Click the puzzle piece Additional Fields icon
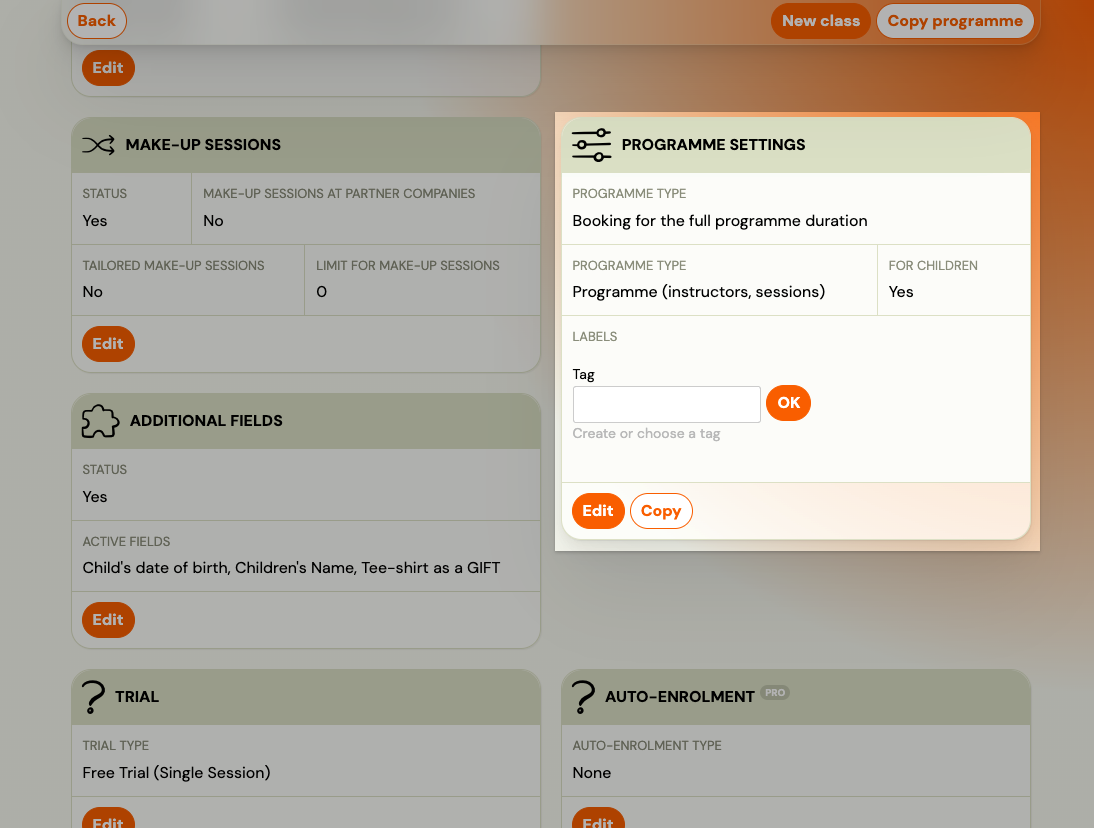 (100, 421)
